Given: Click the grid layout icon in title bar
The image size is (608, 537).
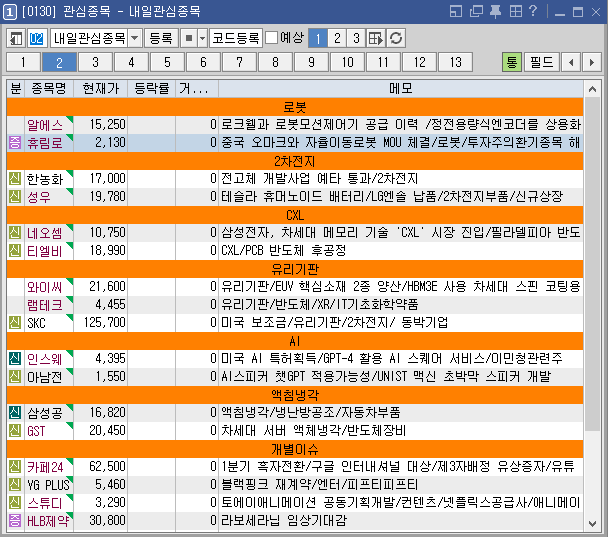Looking at the screenshot, I should pyautogui.click(x=516, y=11).
